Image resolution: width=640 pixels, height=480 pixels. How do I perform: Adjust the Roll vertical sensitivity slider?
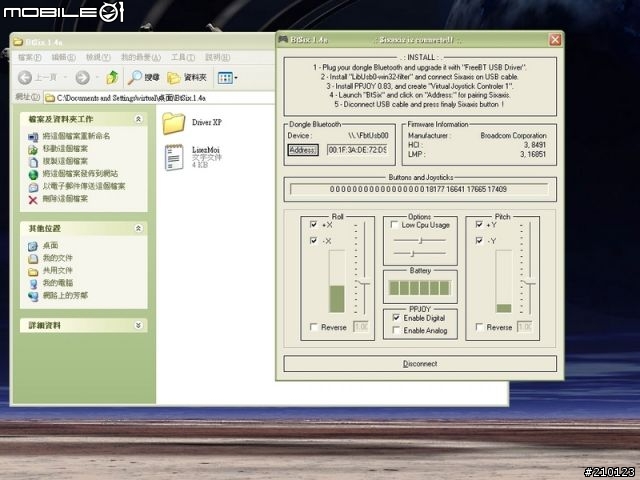pos(362,282)
